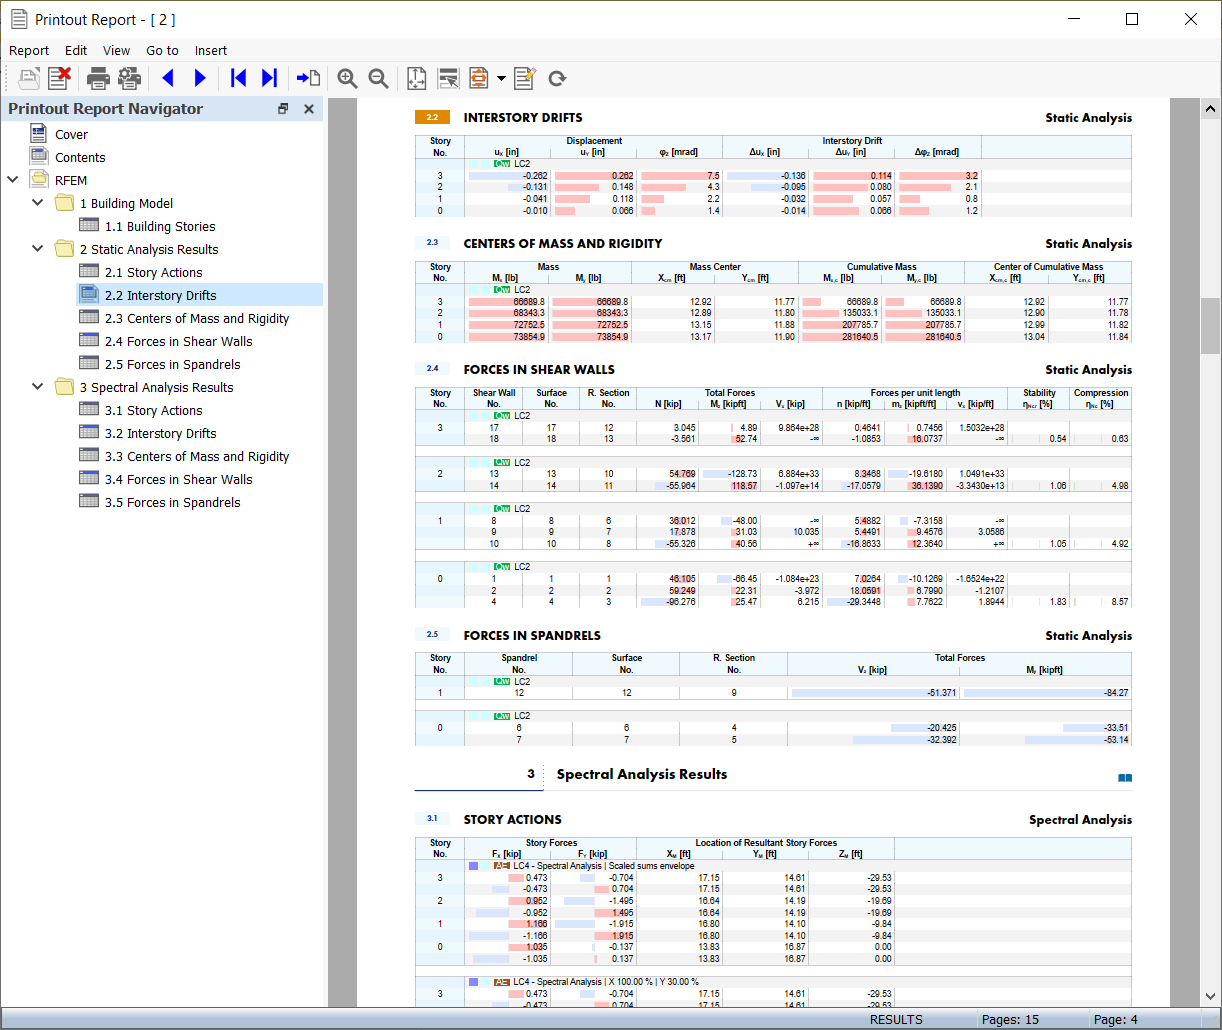Open the Go to menu
Viewport: 1222px width, 1030px height.
tap(162, 50)
